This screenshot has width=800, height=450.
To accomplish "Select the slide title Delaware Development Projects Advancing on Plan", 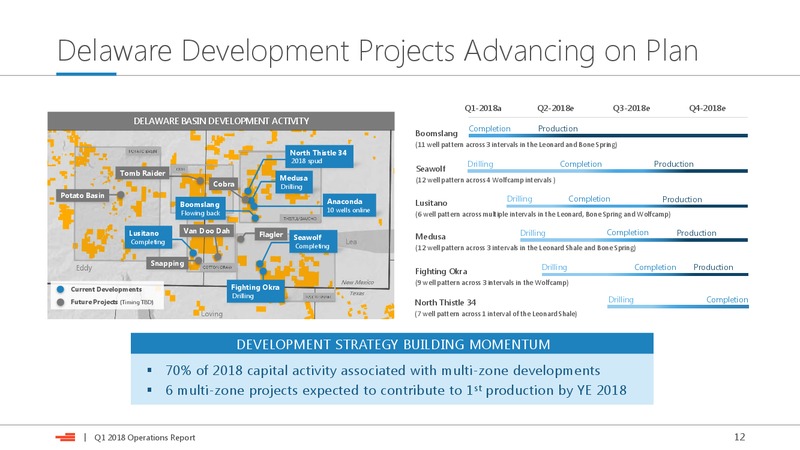I will pos(378,51).
